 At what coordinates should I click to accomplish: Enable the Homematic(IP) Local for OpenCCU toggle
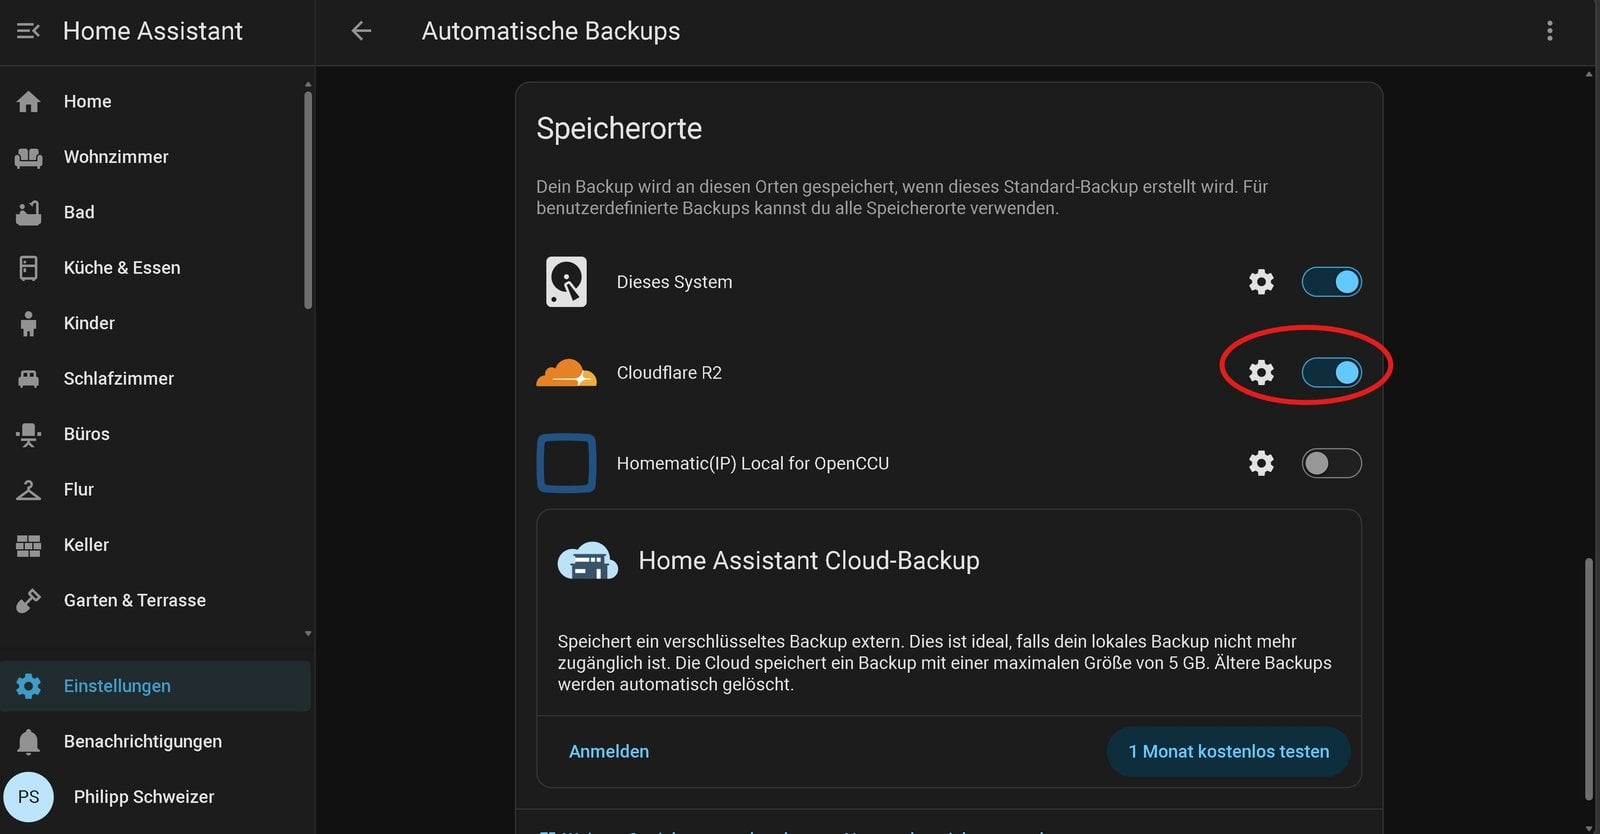tap(1331, 463)
